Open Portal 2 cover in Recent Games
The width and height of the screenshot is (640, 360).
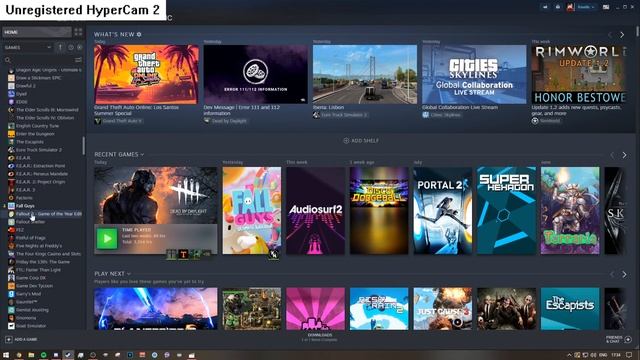click(x=443, y=210)
